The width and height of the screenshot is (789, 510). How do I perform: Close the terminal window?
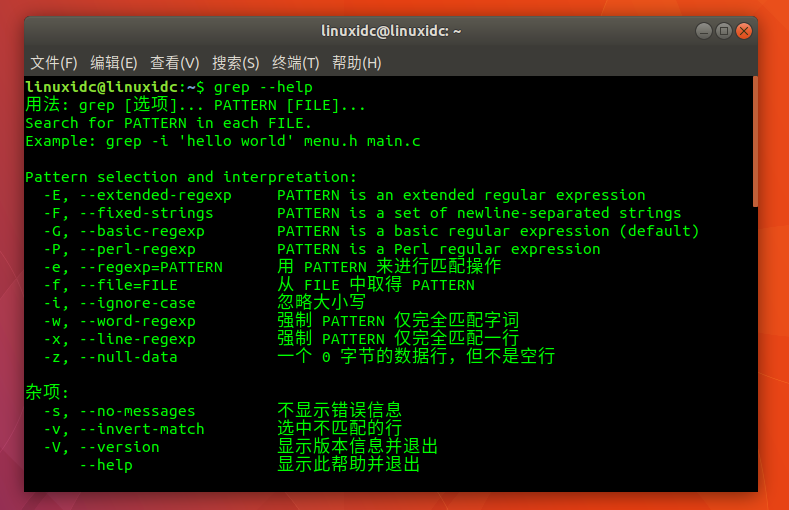744,31
